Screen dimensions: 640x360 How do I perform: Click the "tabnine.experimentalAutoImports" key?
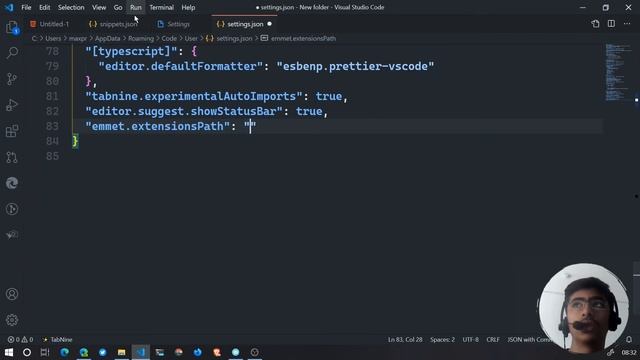pyautogui.click(x=194, y=96)
